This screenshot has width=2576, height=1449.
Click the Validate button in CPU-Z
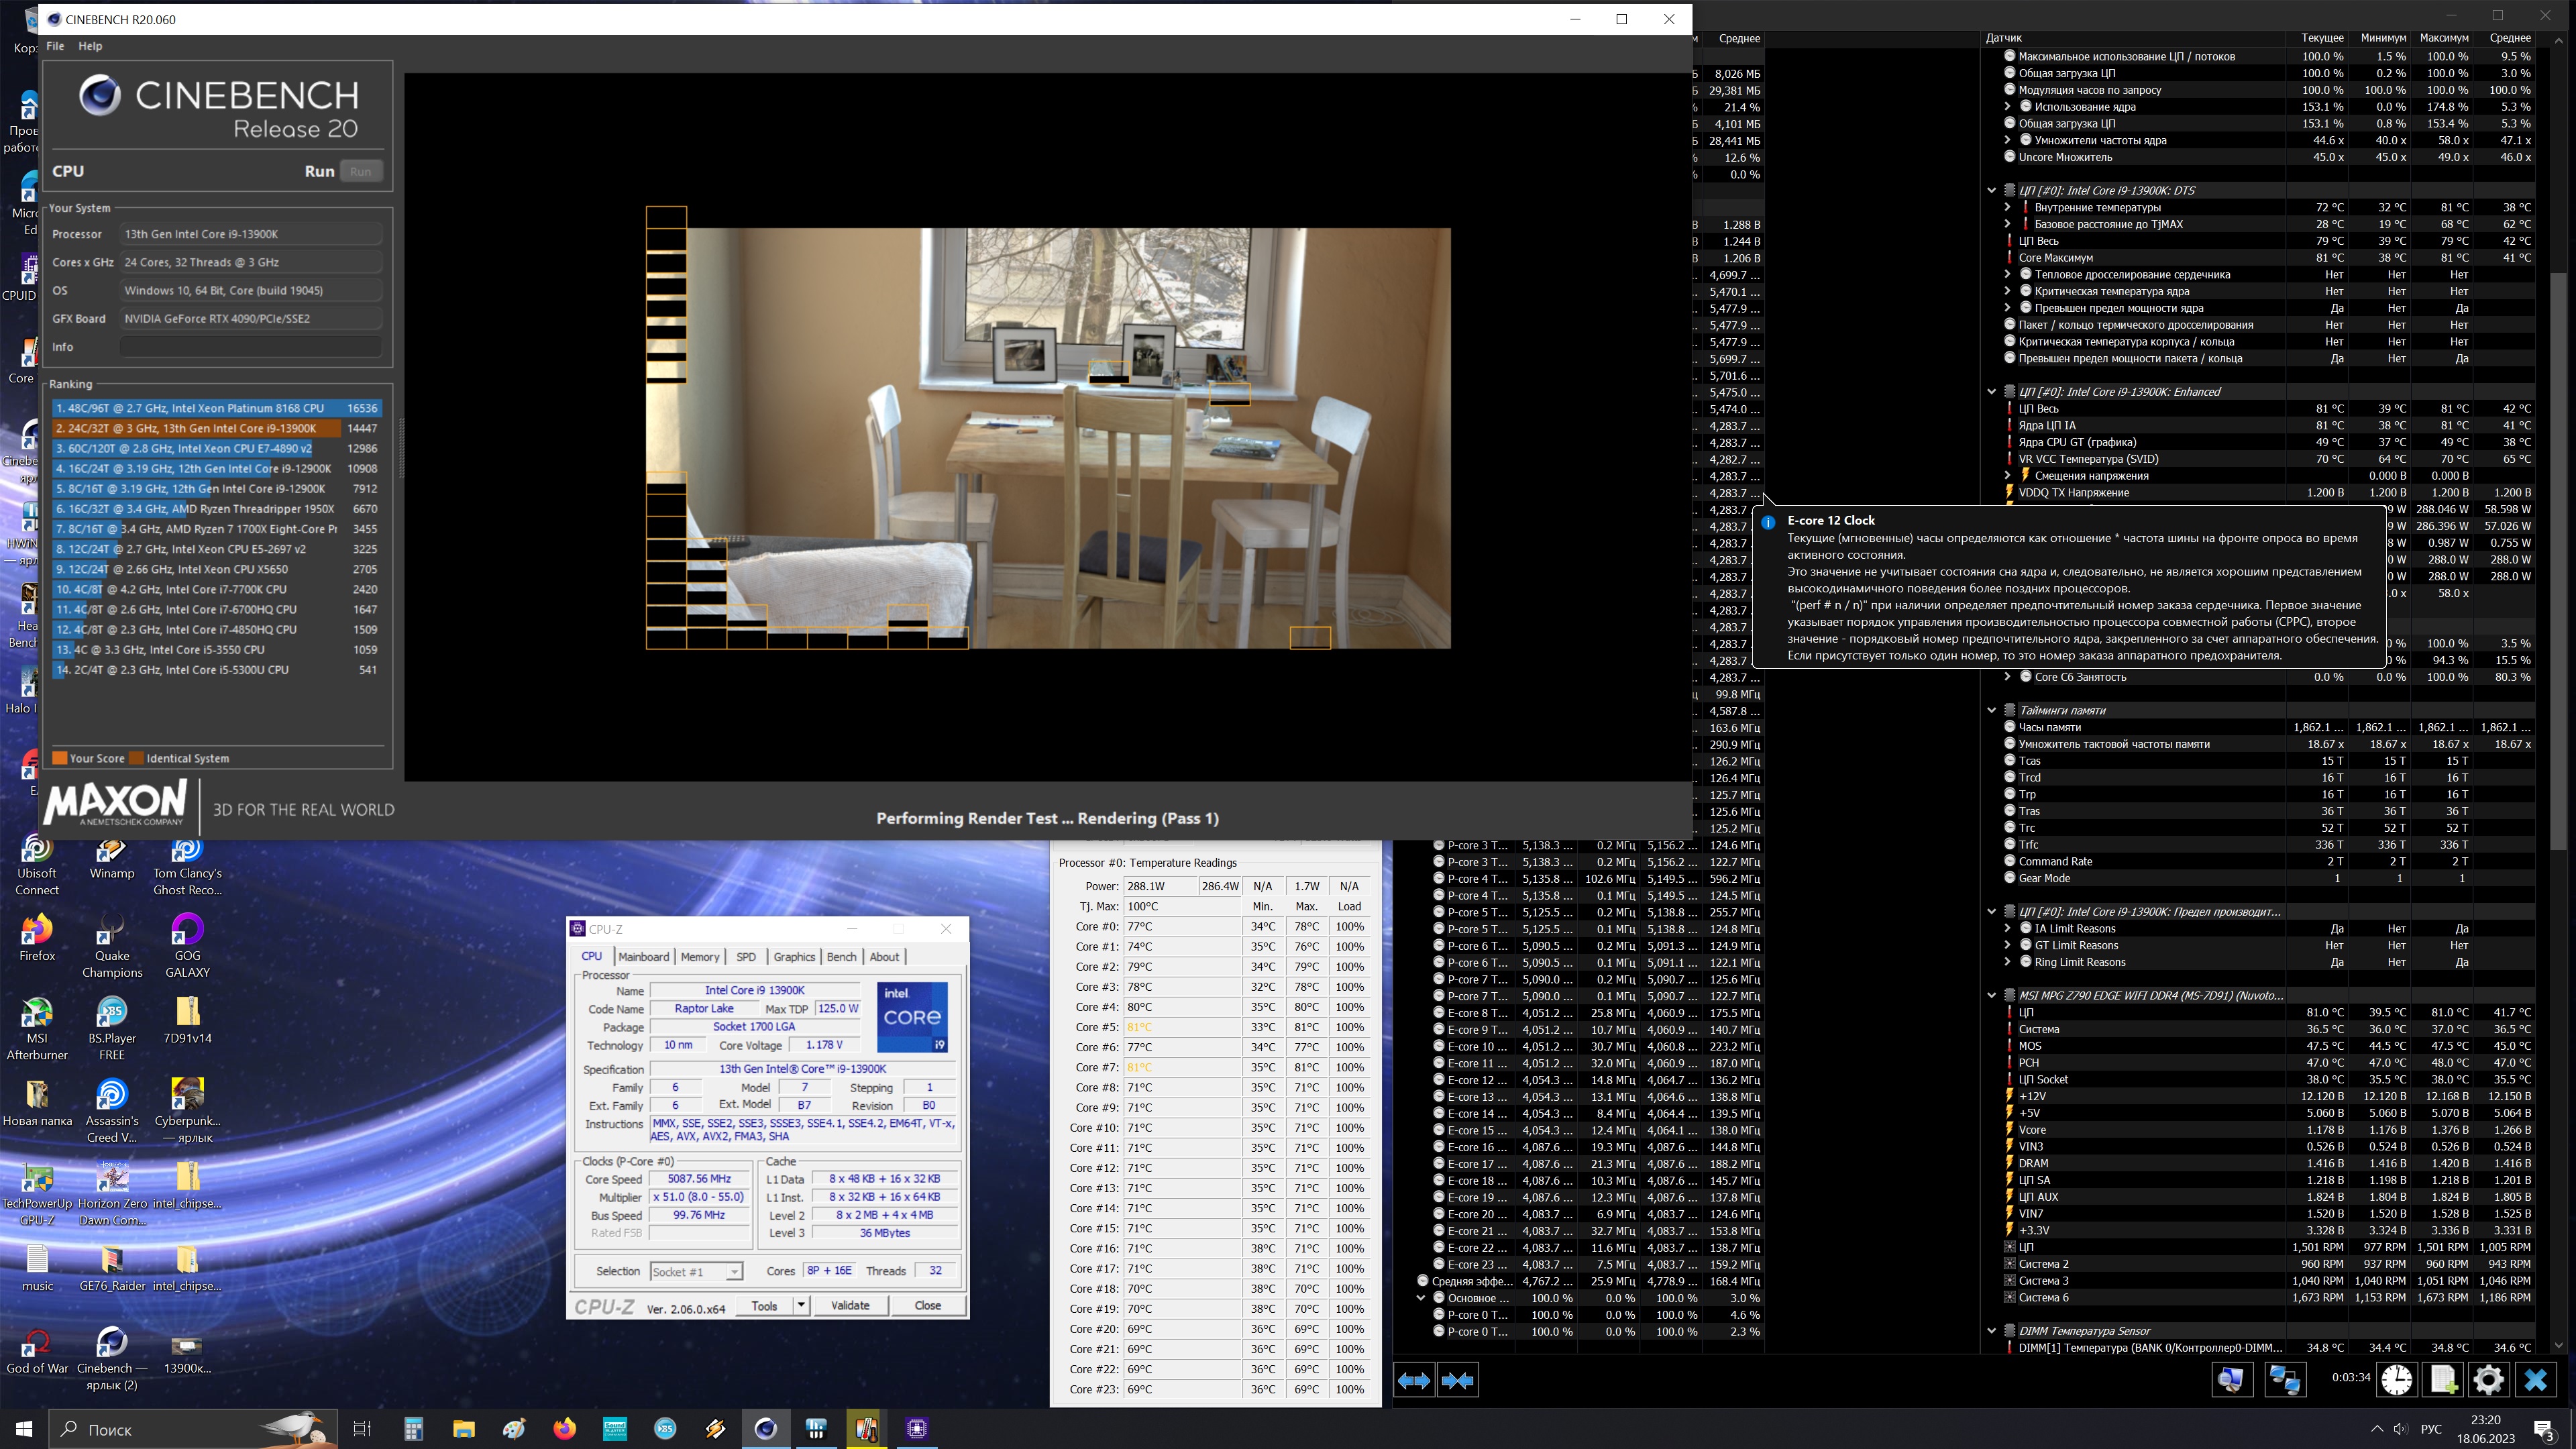[849, 1305]
